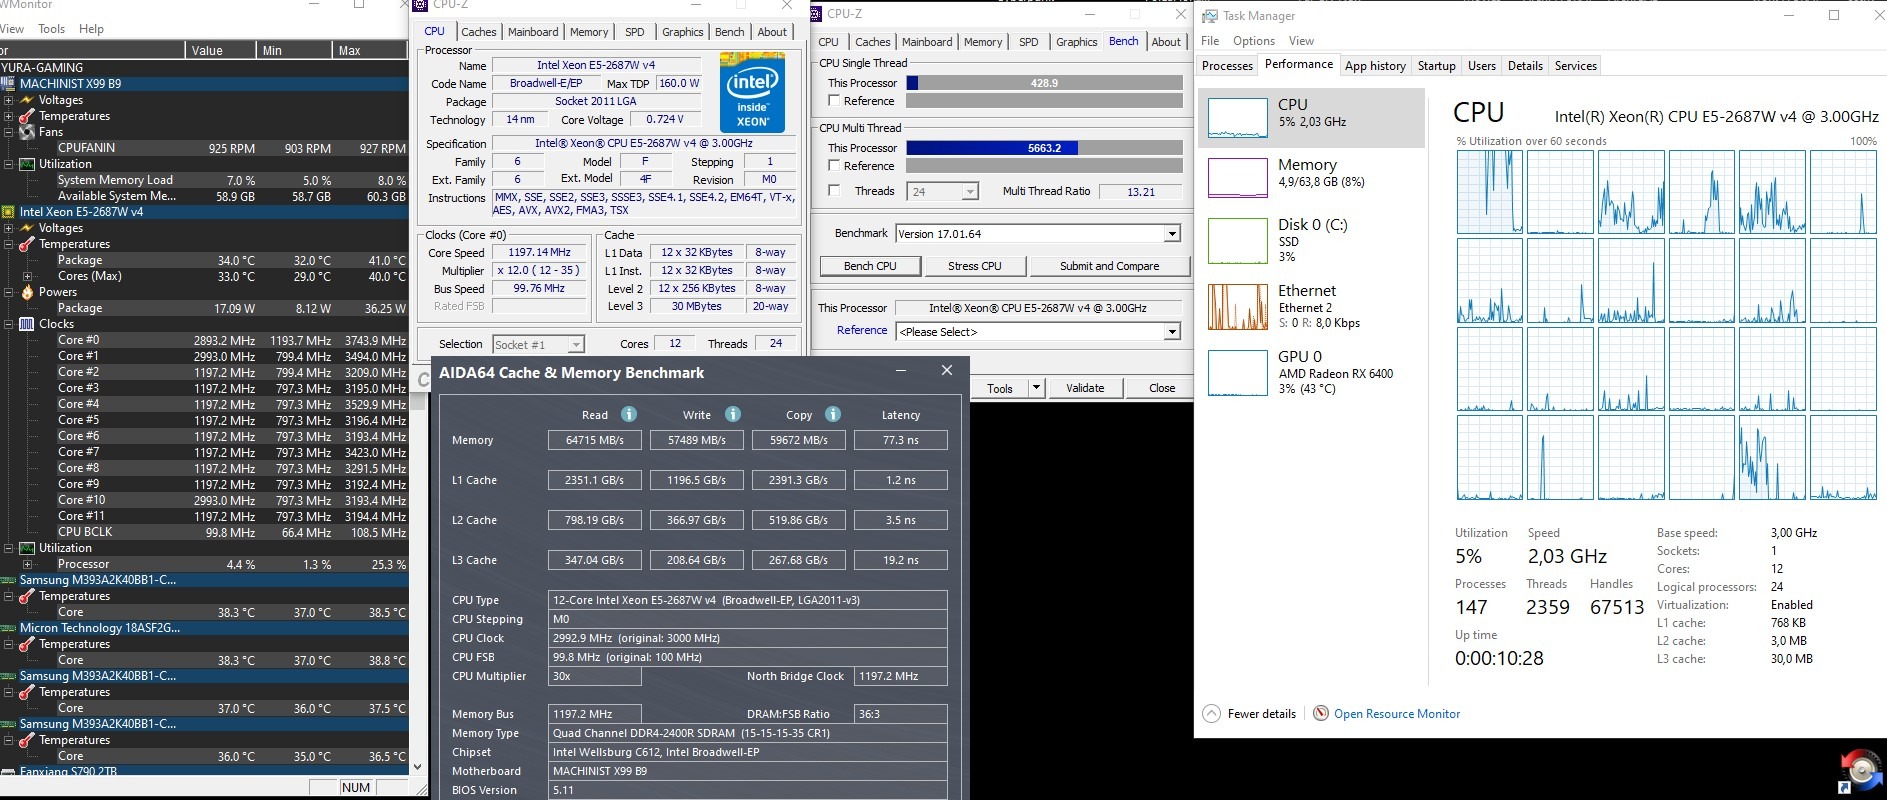This screenshot has height=800, width=1887.
Task: Click the info icon next to Write
Action: (733, 414)
